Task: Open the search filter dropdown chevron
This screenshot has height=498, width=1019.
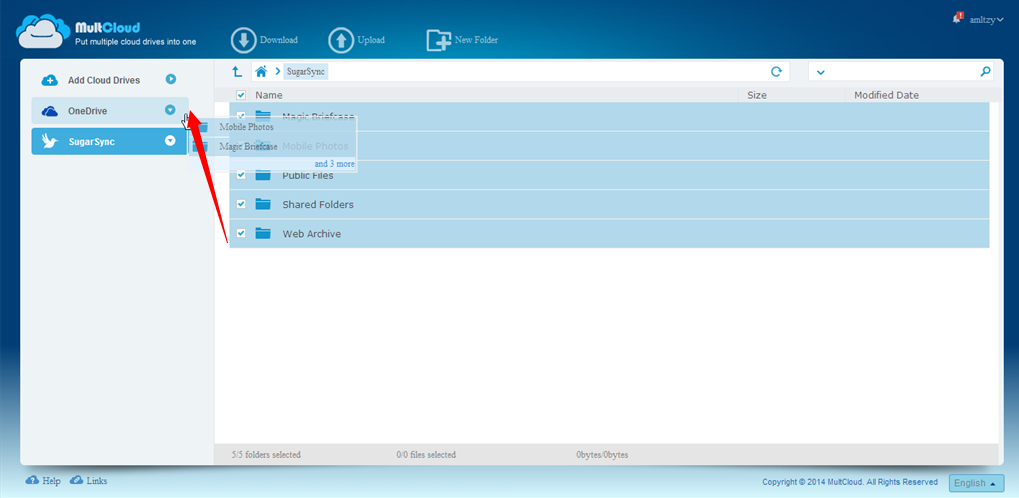Action: [821, 72]
